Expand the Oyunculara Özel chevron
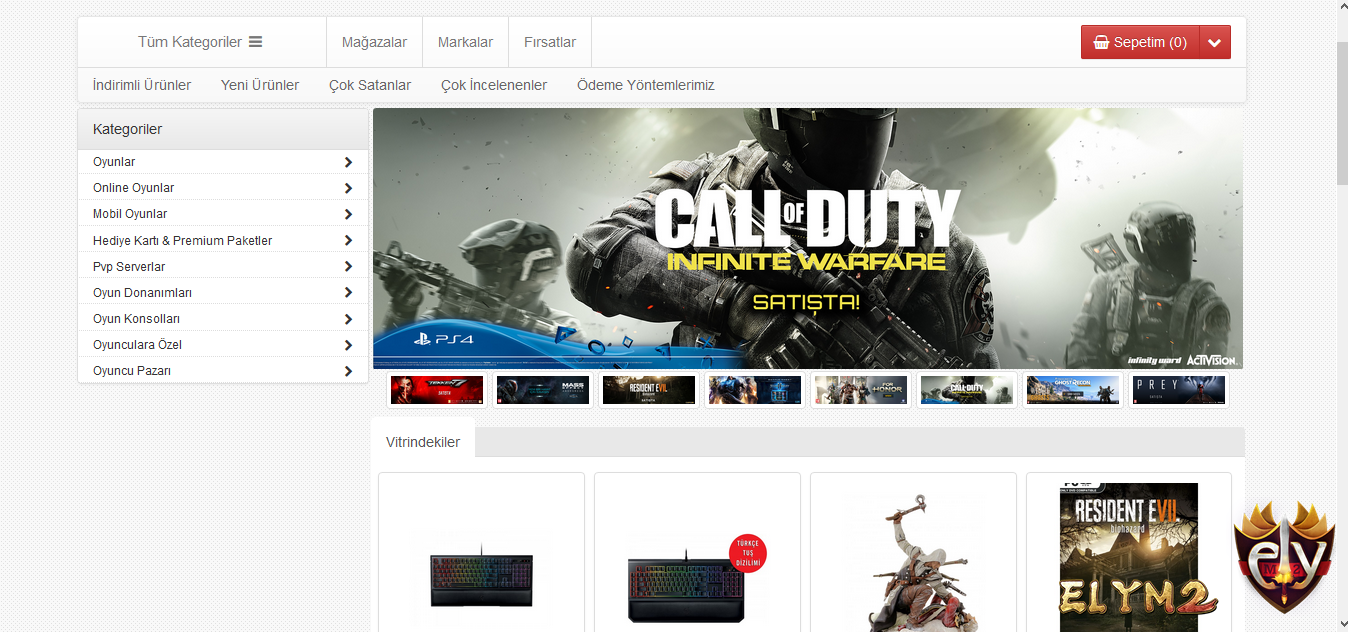 coord(348,345)
